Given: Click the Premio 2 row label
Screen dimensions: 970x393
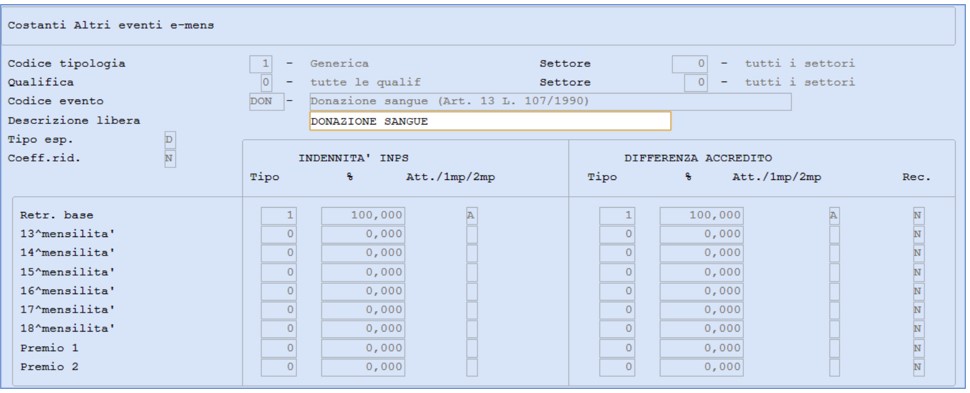Looking at the screenshot, I should [49, 367].
